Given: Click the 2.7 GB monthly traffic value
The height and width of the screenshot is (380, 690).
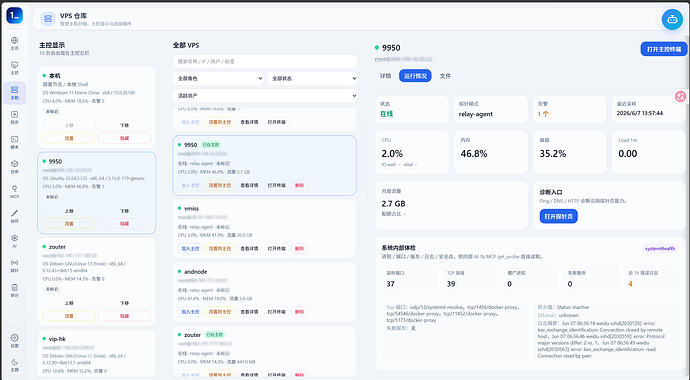Looking at the screenshot, I should pyautogui.click(x=393, y=204).
